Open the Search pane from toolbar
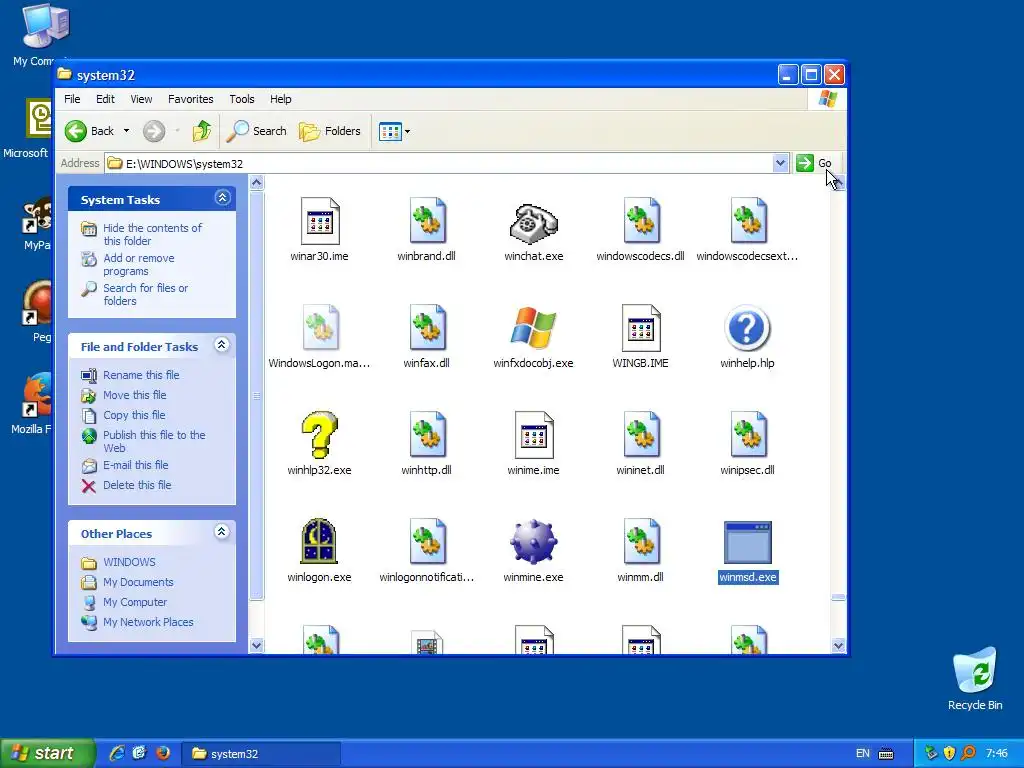 click(x=257, y=131)
